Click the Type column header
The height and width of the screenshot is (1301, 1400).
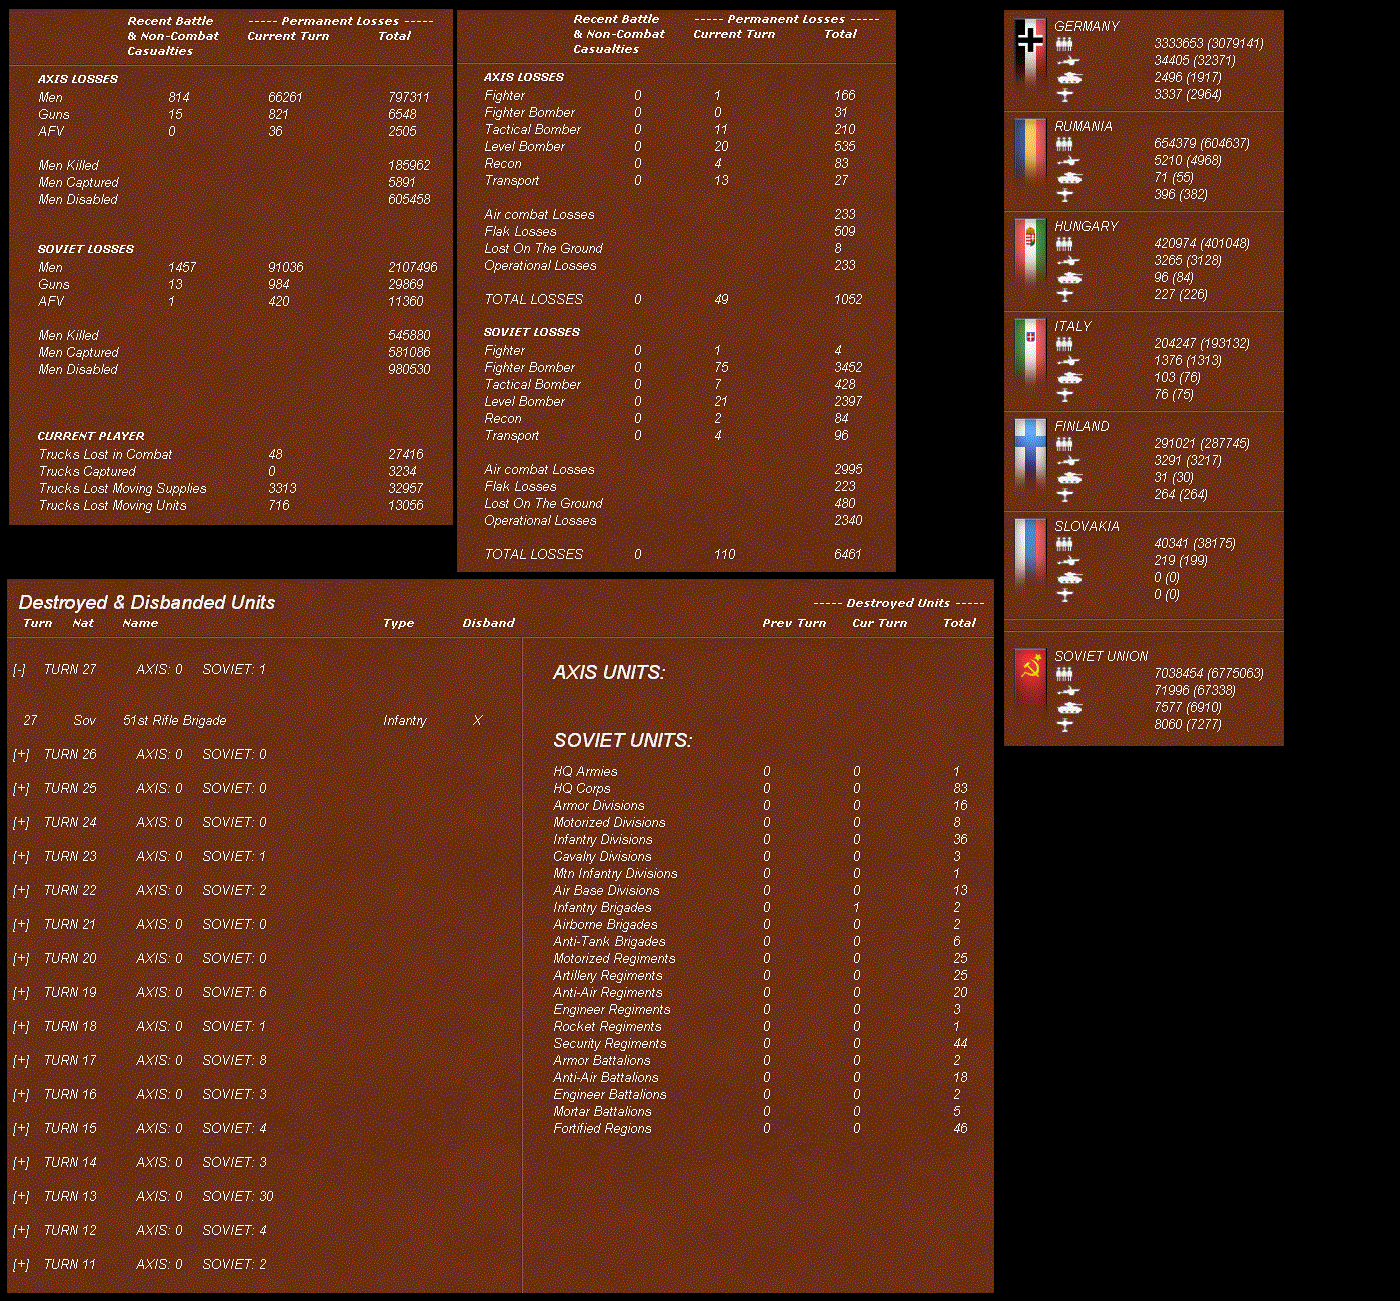click(398, 623)
